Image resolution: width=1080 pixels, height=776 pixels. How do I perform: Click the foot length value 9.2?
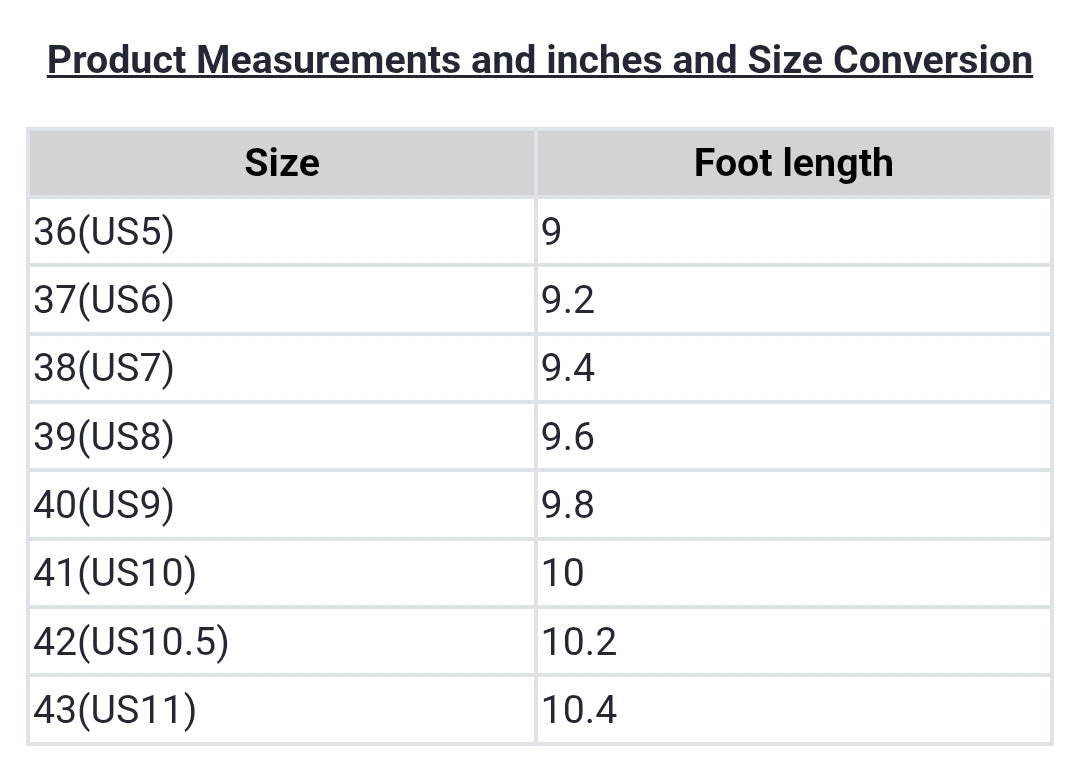coord(568,300)
